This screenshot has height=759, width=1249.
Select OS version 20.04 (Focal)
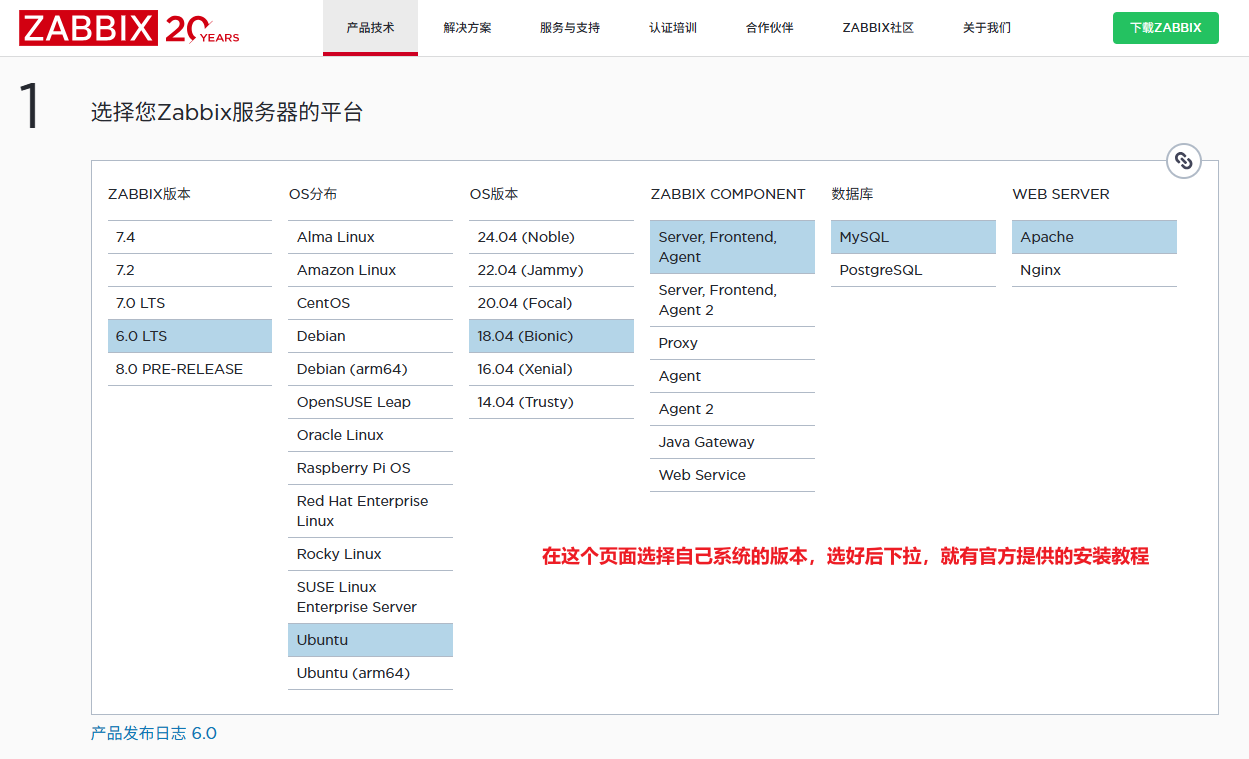(x=551, y=303)
